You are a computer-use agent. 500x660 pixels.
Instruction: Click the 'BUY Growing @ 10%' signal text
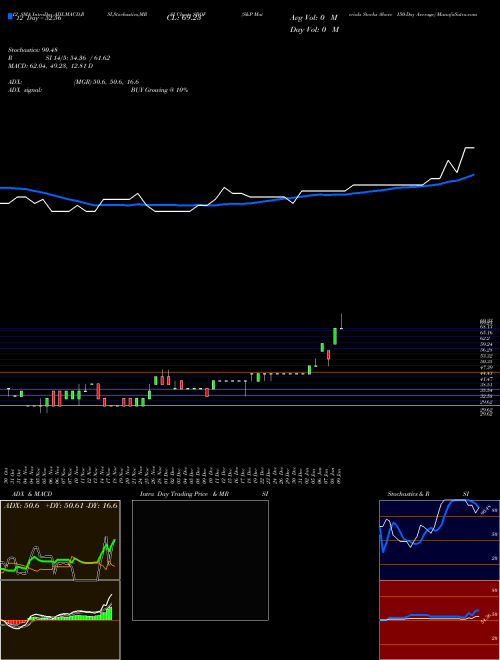pyautogui.click(x=159, y=90)
